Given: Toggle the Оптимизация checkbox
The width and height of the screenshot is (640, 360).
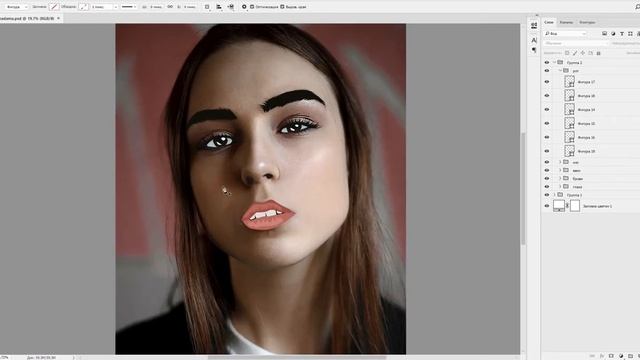Looking at the screenshot, I should [252, 7].
